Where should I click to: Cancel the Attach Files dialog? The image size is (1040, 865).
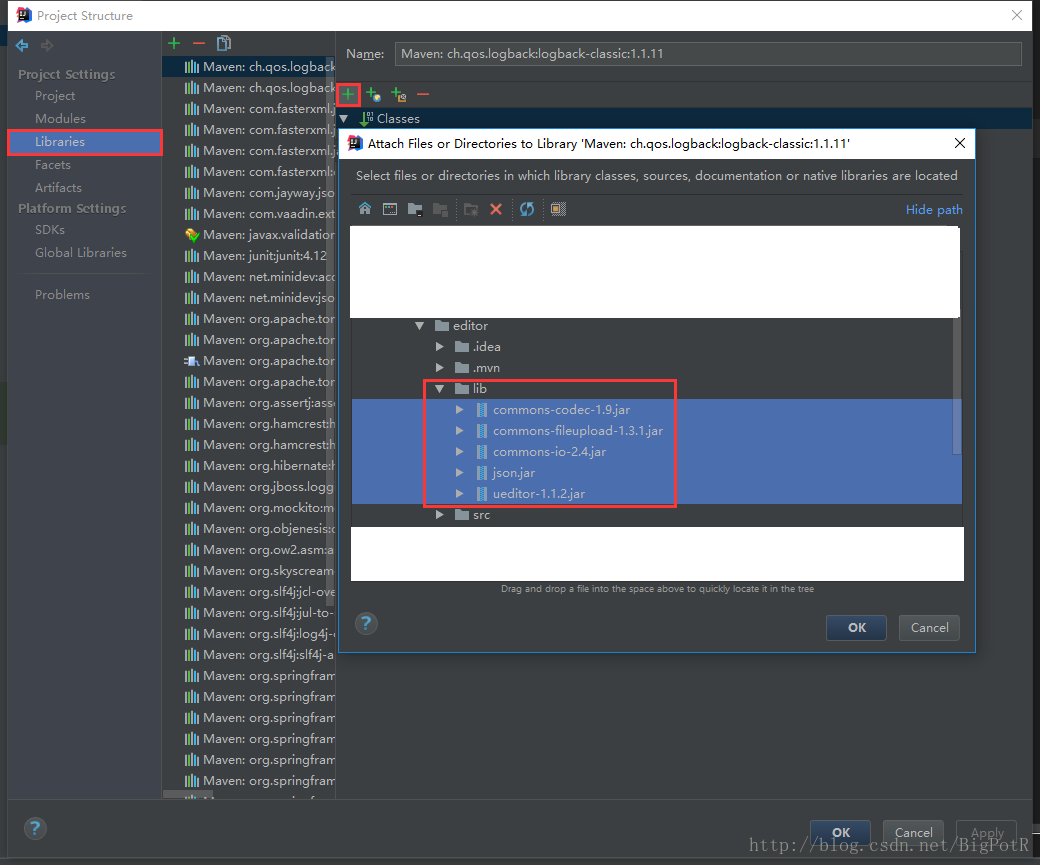tap(929, 628)
